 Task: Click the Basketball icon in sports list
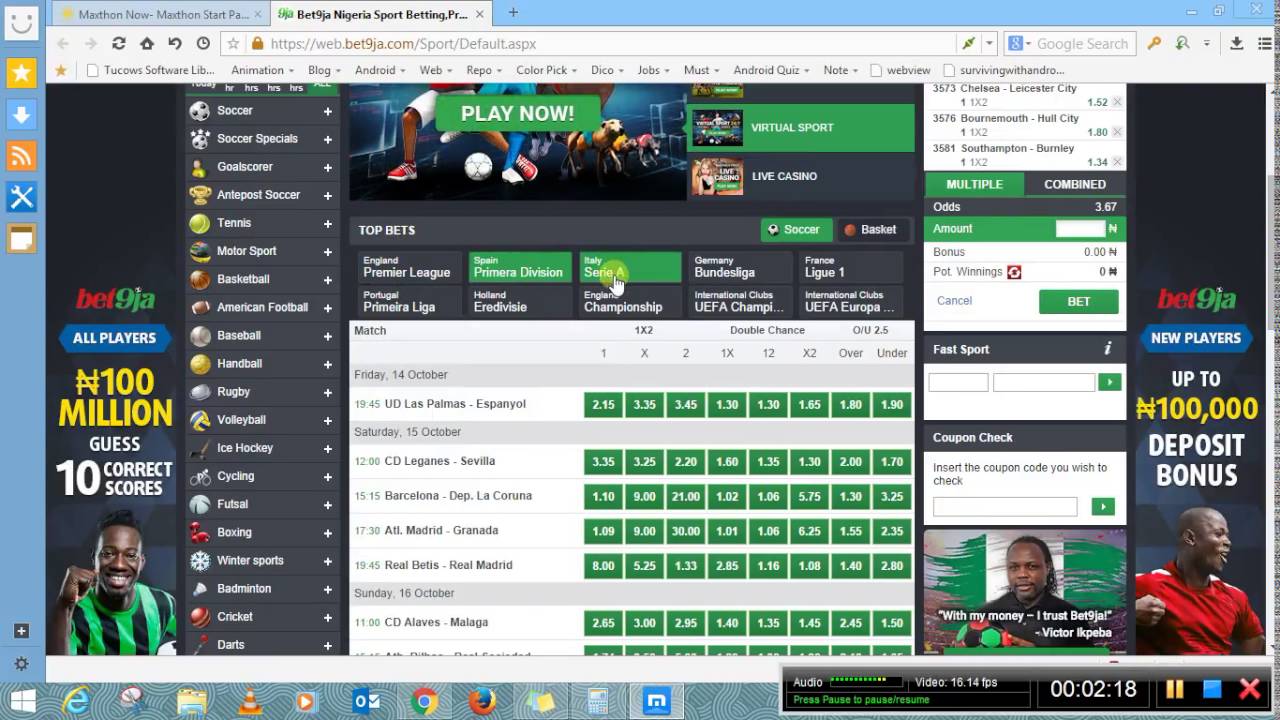pos(200,279)
